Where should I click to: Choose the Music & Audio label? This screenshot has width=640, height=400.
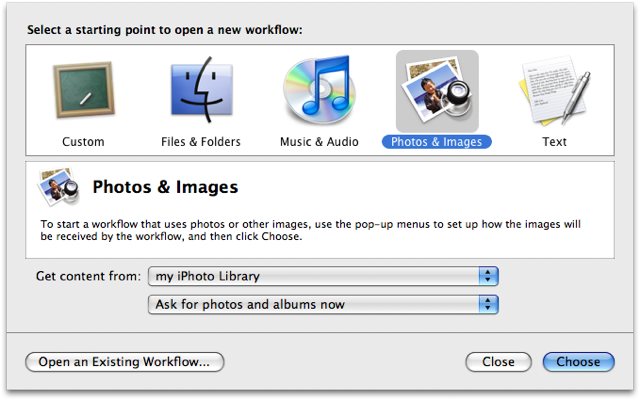tap(319, 142)
